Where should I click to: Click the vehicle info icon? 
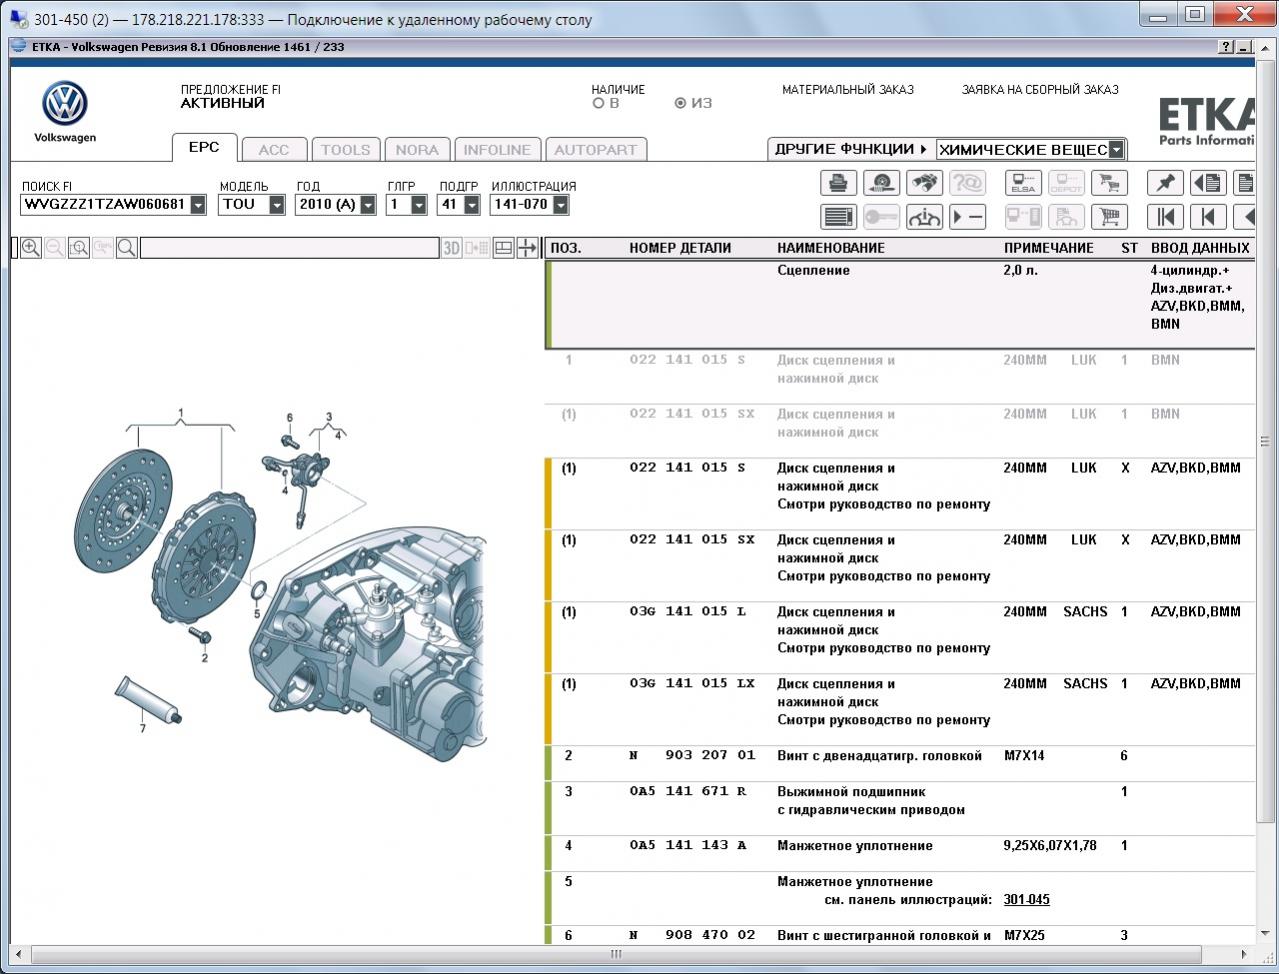tap(924, 217)
